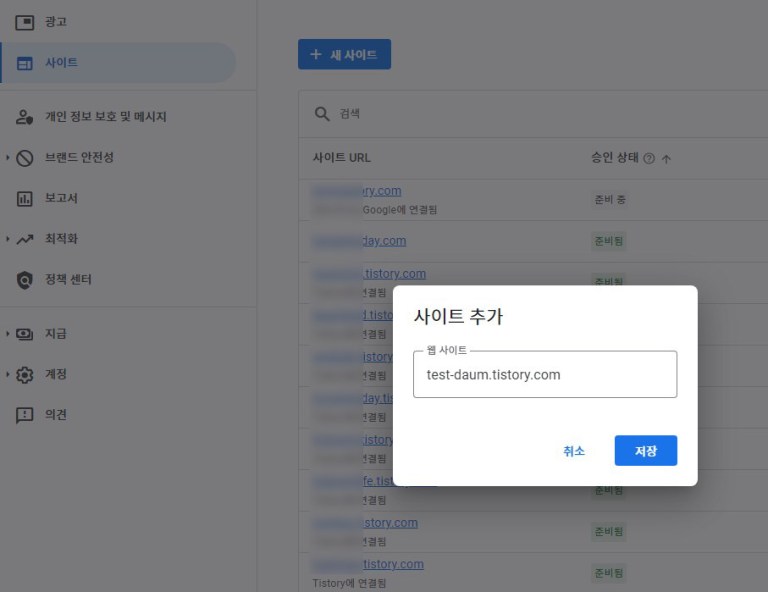The width and height of the screenshot is (768, 592).
Task: Click the optimization (최적화) trend icon
Action: [24, 239]
